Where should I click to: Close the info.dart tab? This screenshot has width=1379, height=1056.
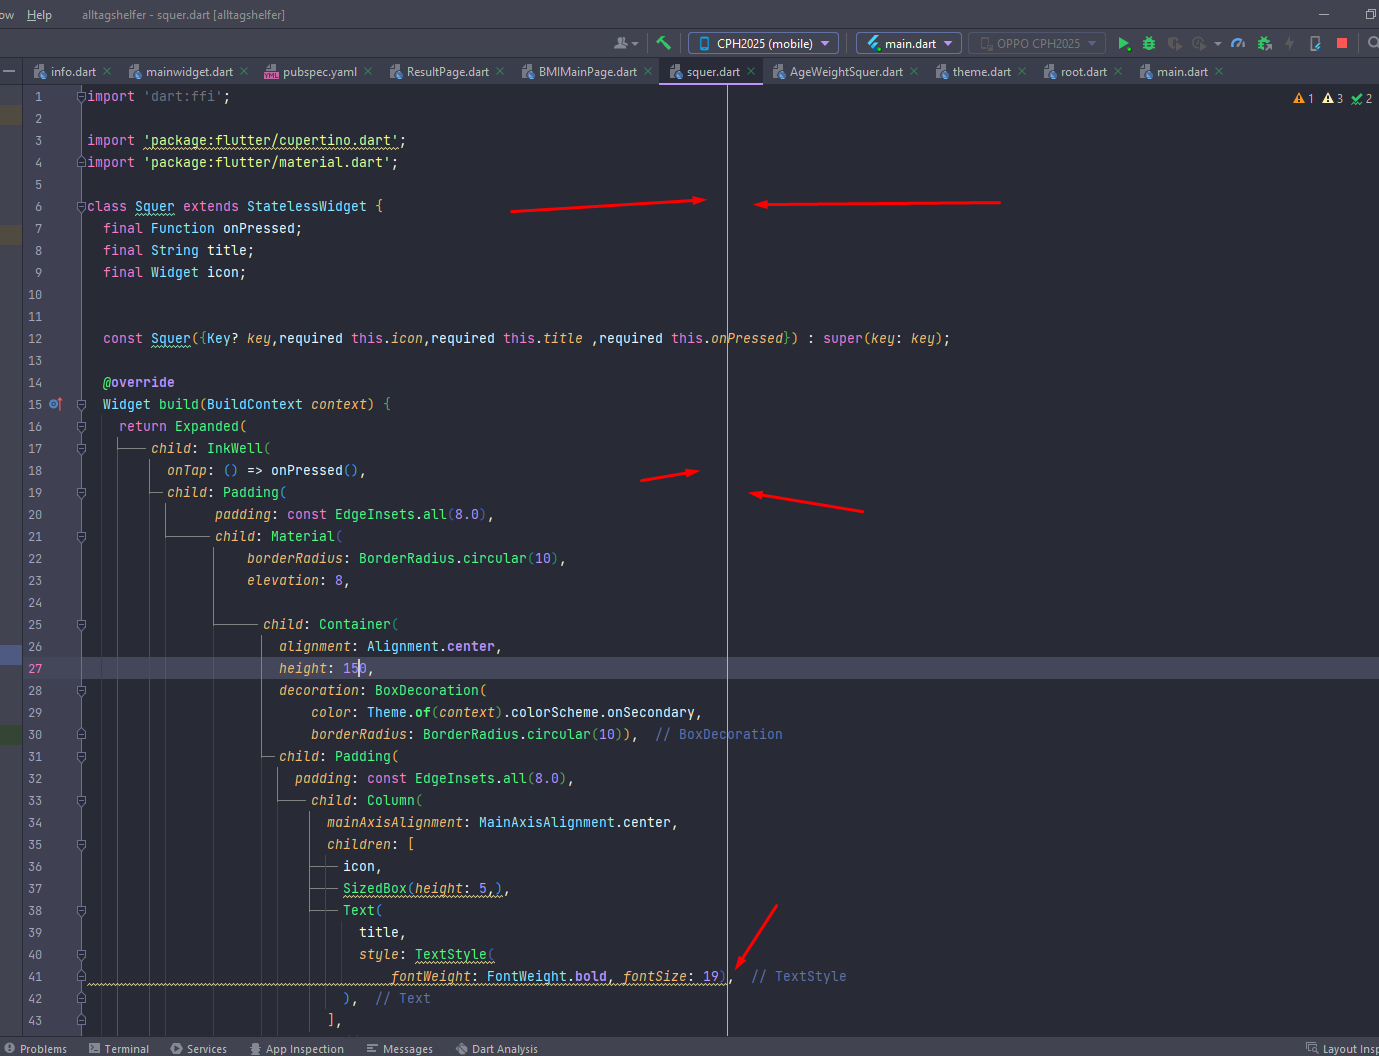107,71
